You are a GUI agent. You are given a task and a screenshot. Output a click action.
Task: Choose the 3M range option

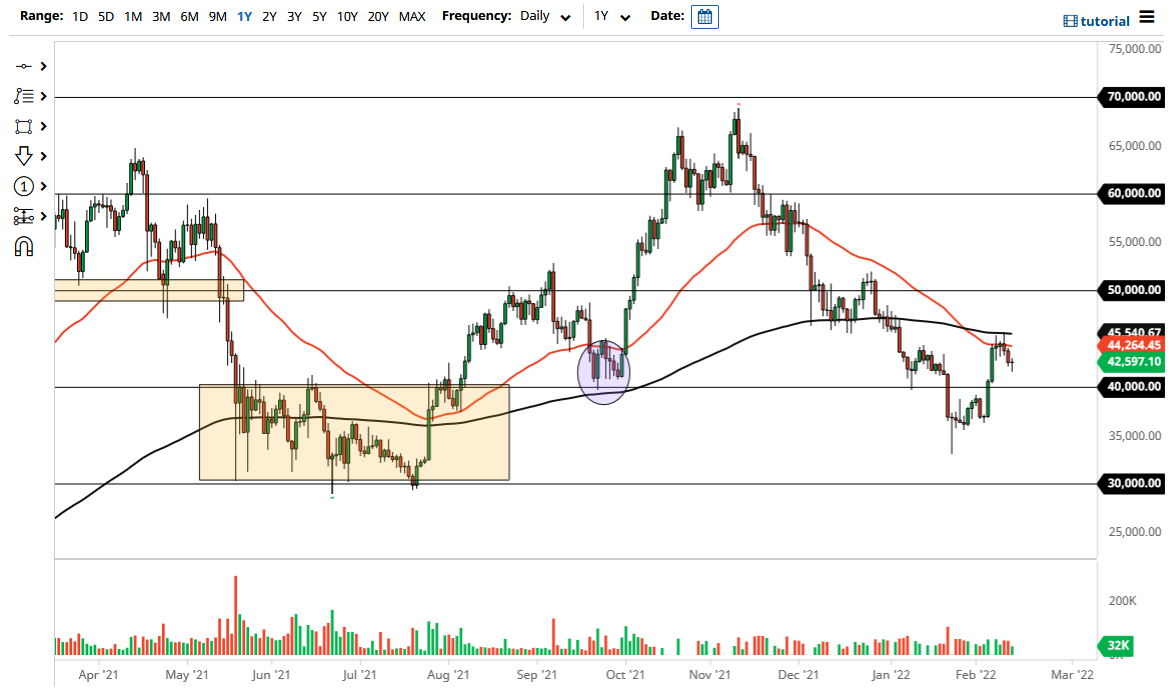coord(160,16)
